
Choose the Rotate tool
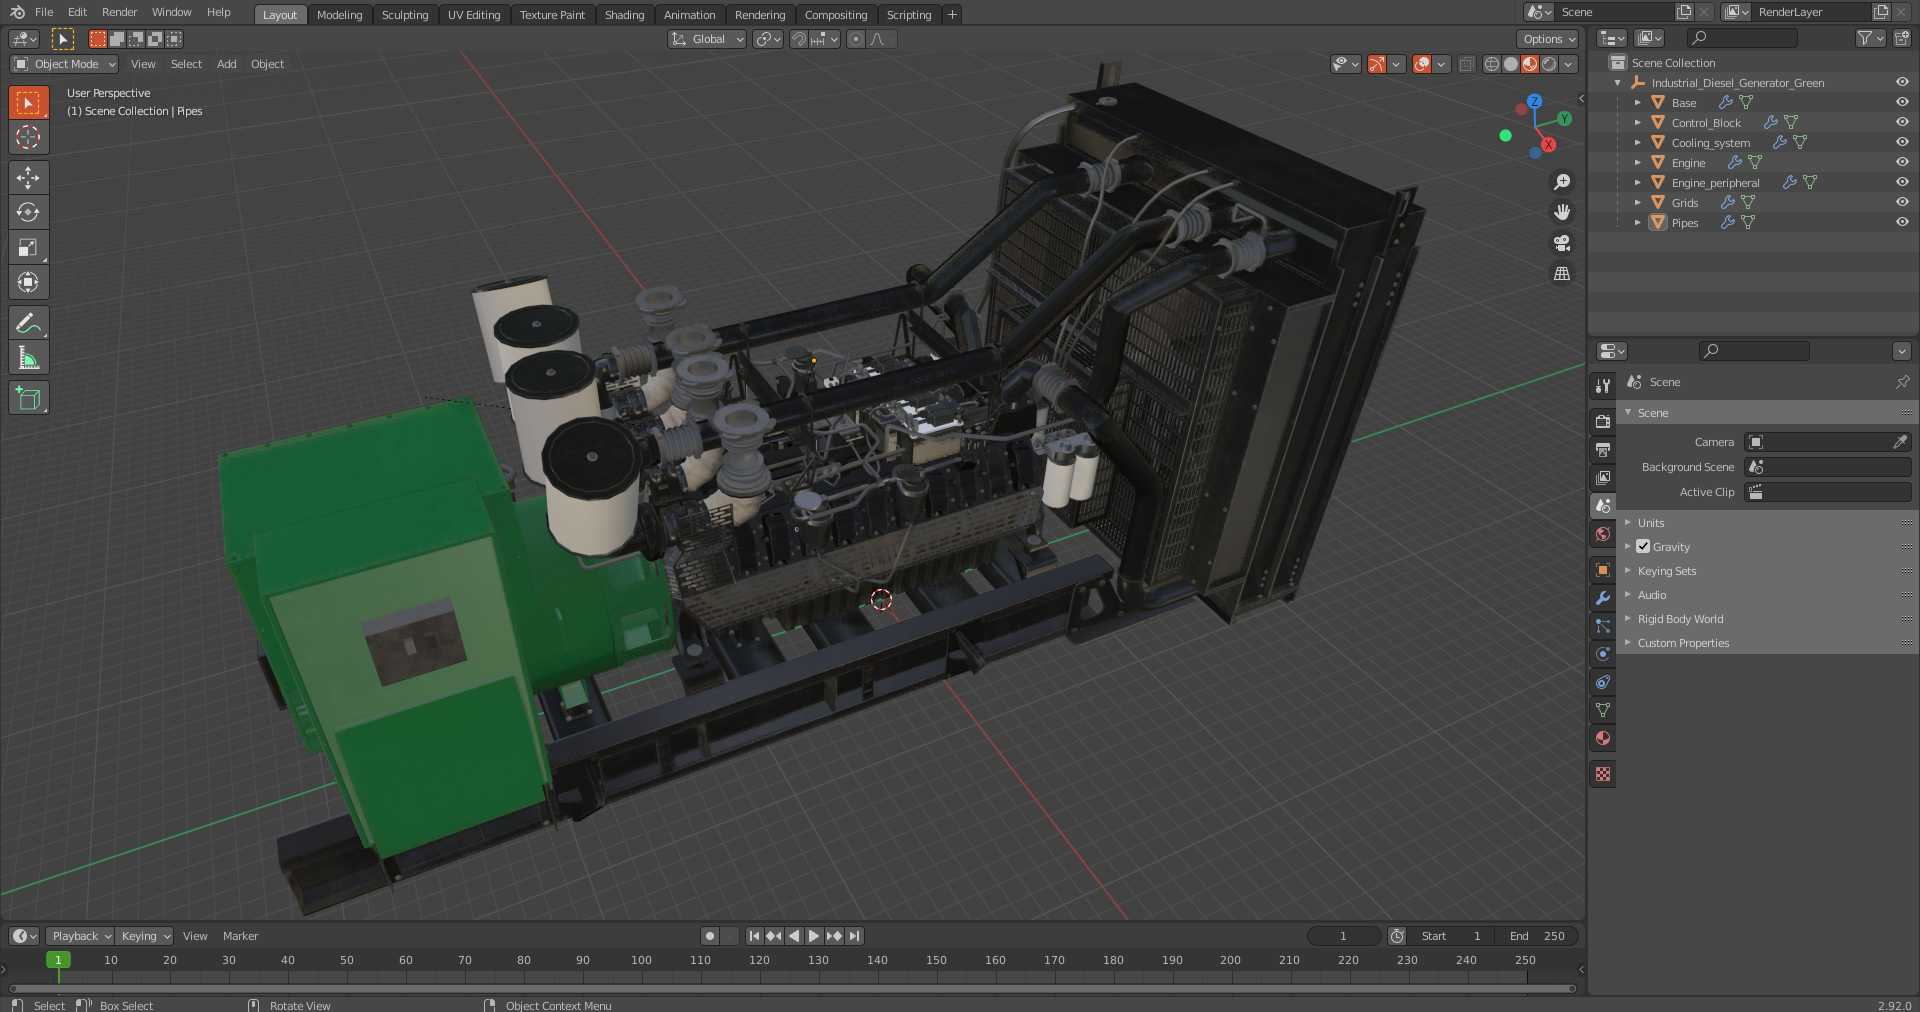pos(28,212)
